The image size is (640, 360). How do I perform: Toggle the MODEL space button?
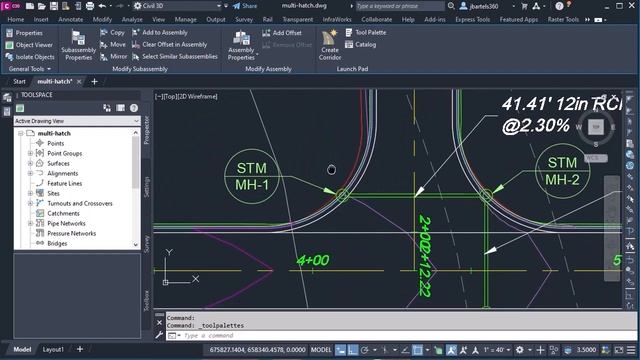click(x=321, y=350)
